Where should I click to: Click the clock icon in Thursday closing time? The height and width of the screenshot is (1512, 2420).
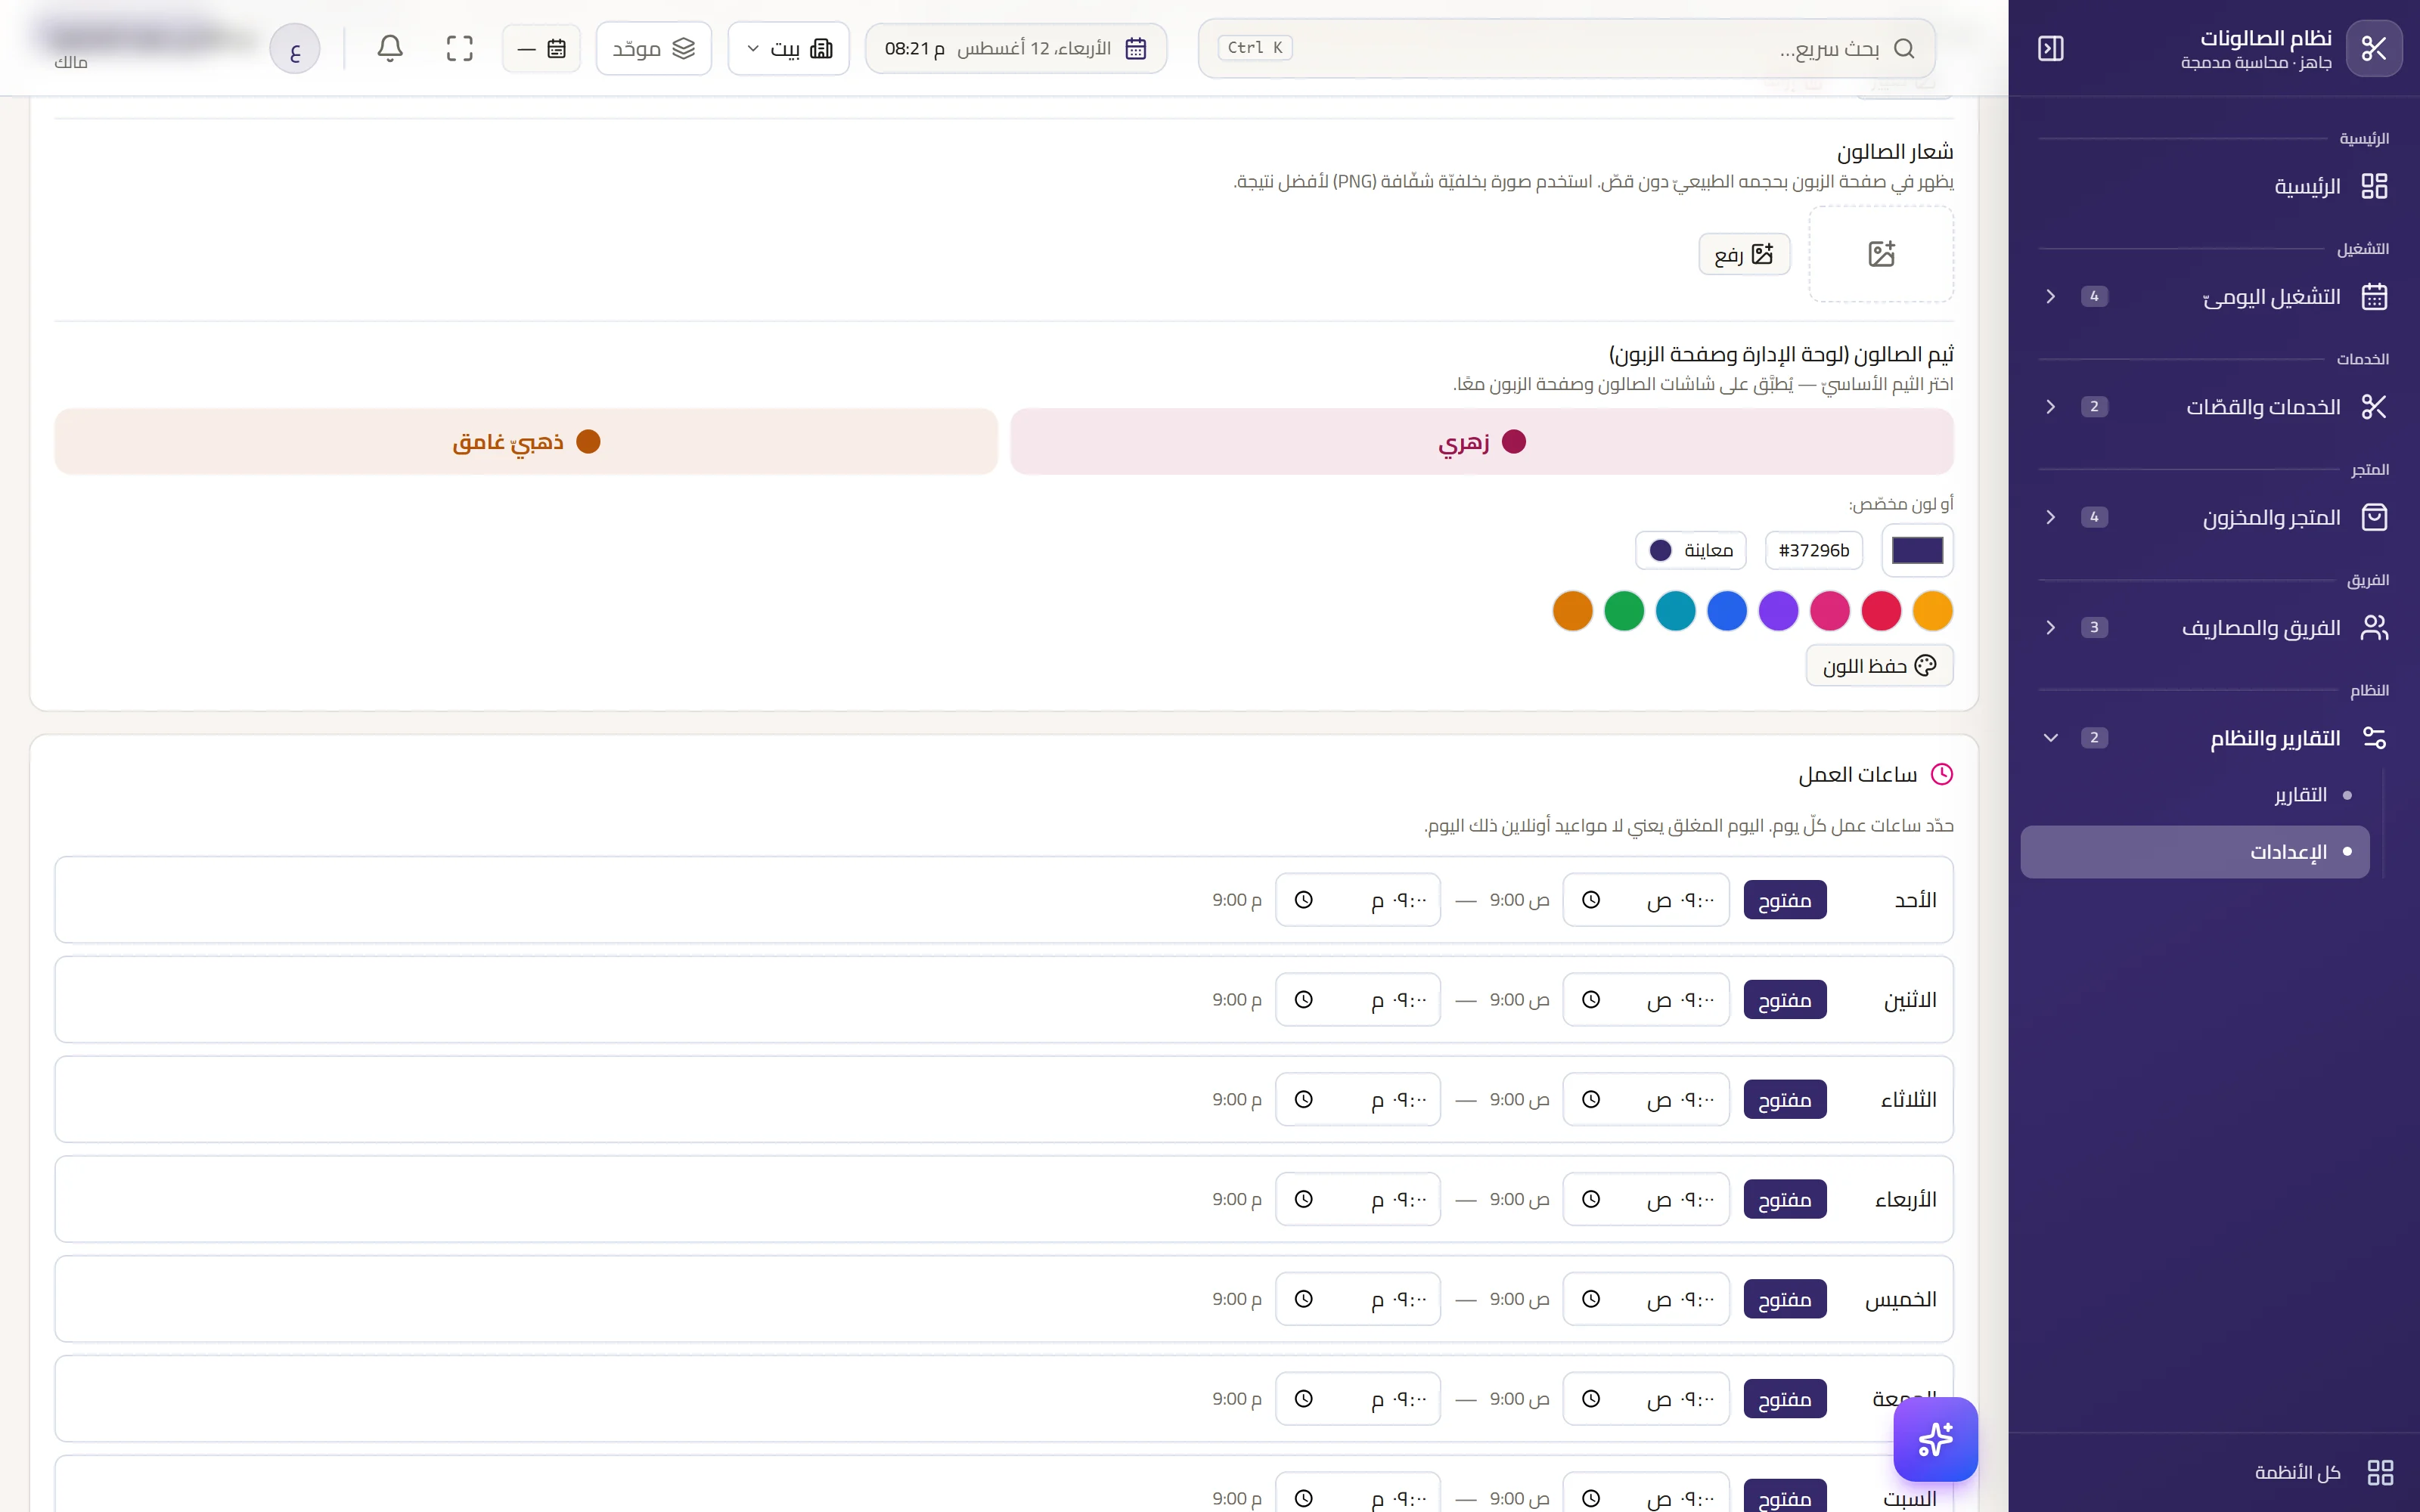click(x=1304, y=1299)
